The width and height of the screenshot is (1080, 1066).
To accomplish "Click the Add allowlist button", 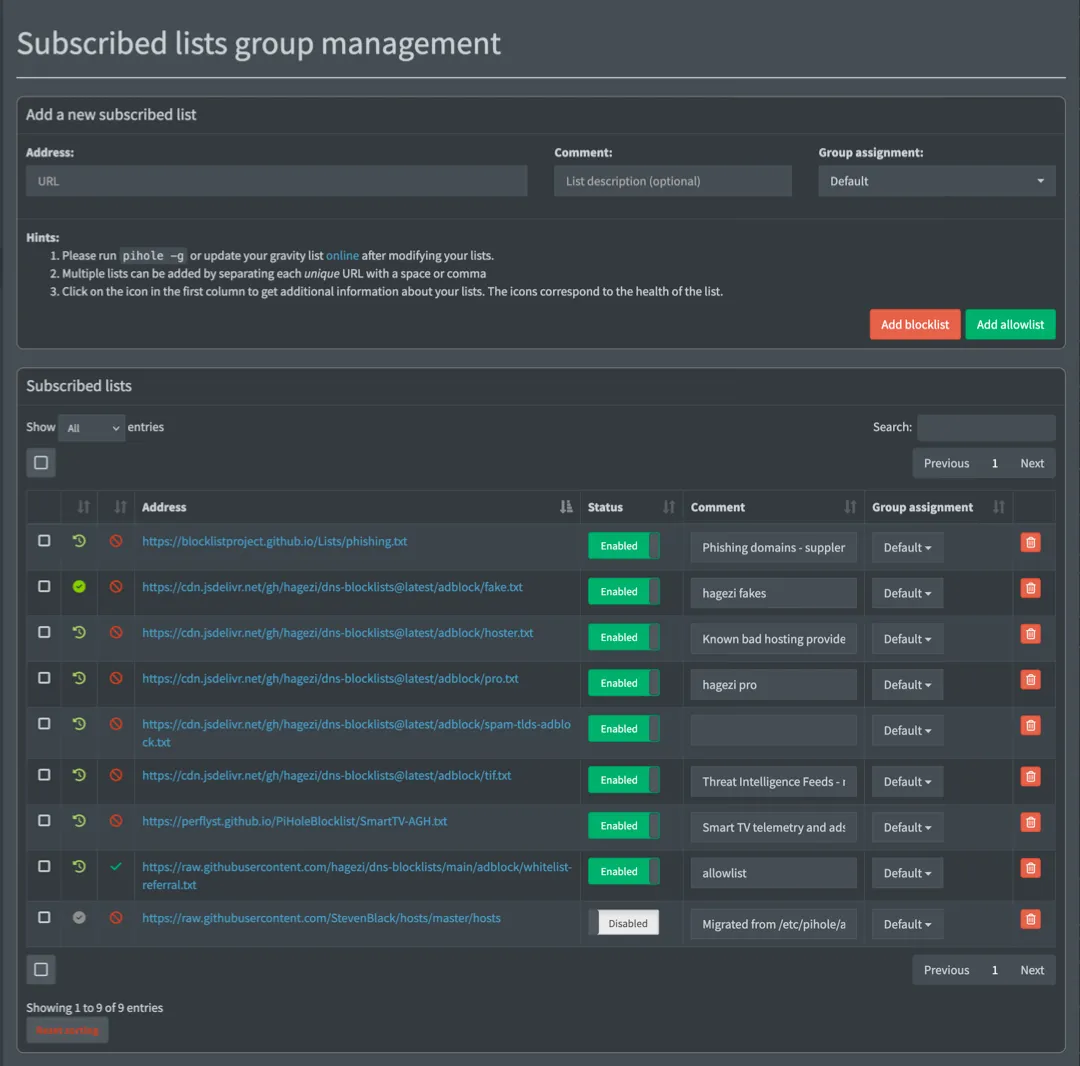I will tap(1010, 324).
